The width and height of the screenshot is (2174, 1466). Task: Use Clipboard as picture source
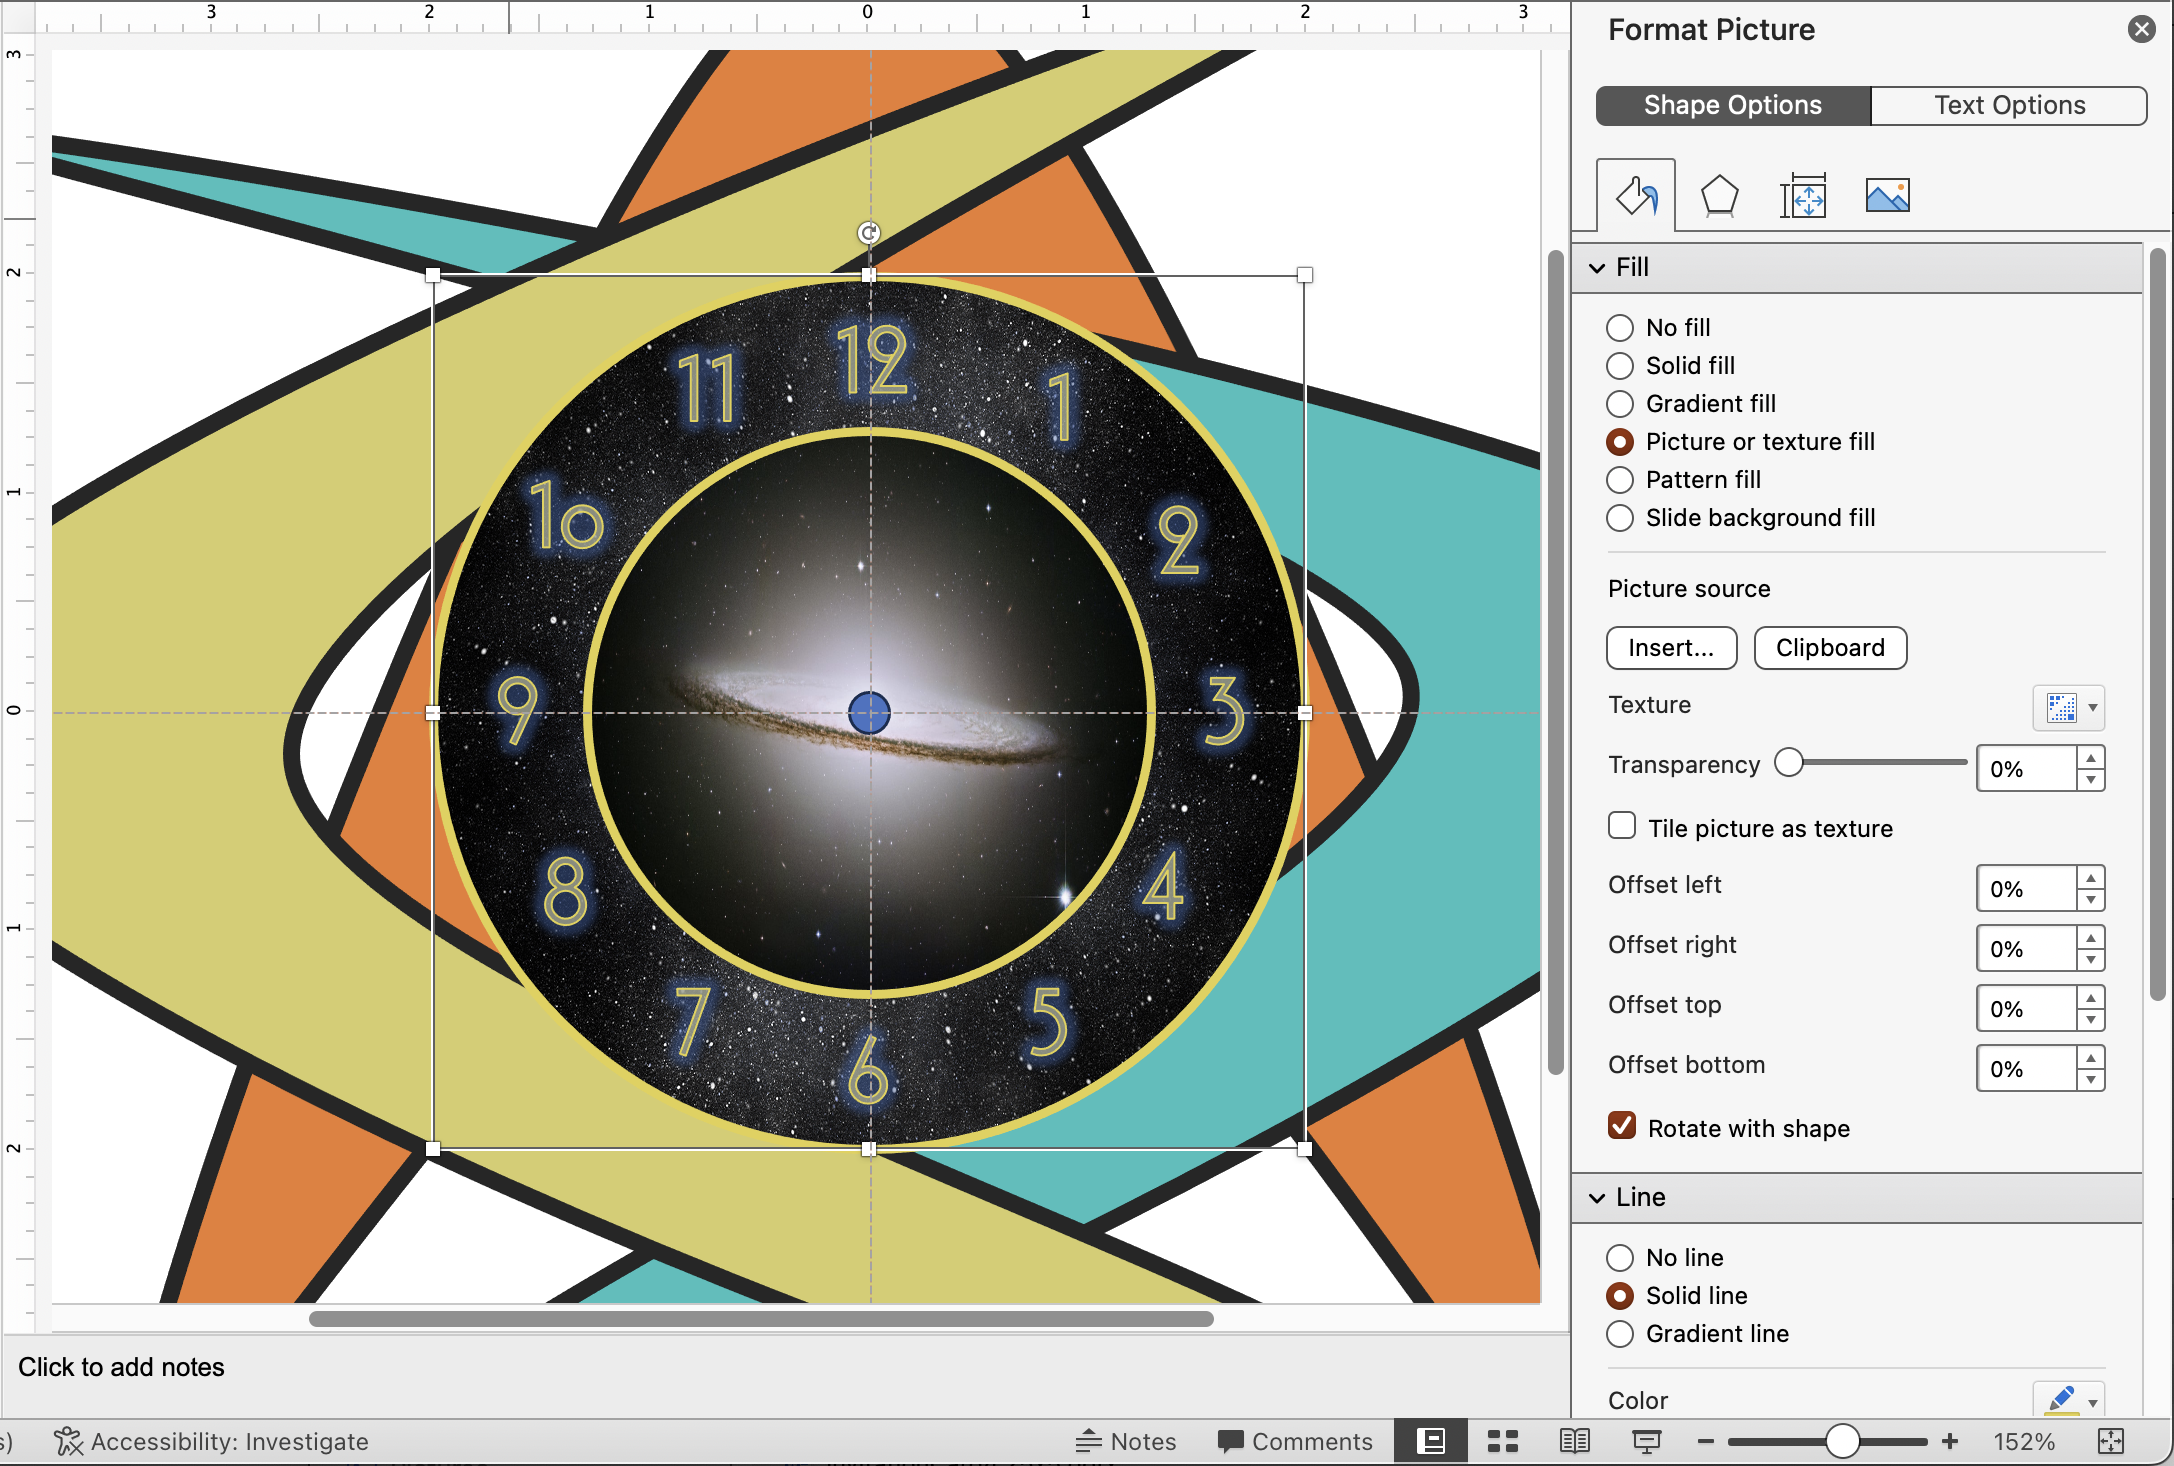pyautogui.click(x=1830, y=648)
